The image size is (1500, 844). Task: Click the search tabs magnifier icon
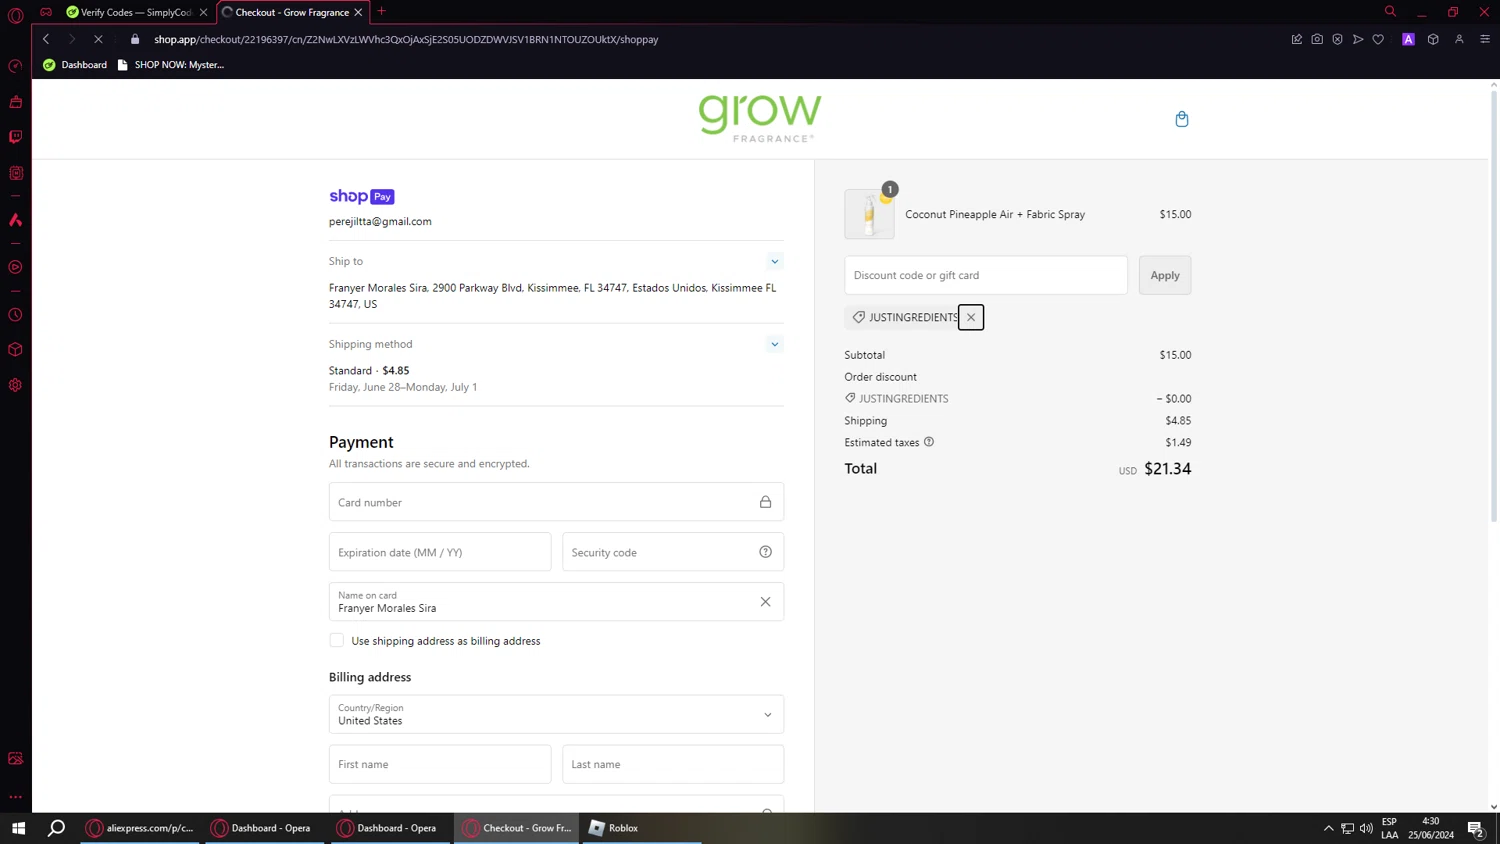[x=1390, y=12]
